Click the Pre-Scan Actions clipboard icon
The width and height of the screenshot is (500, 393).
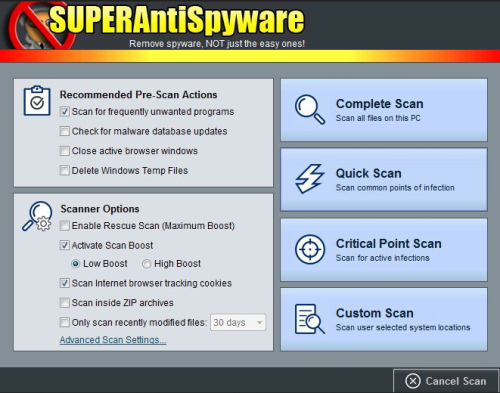(x=37, y=100)
